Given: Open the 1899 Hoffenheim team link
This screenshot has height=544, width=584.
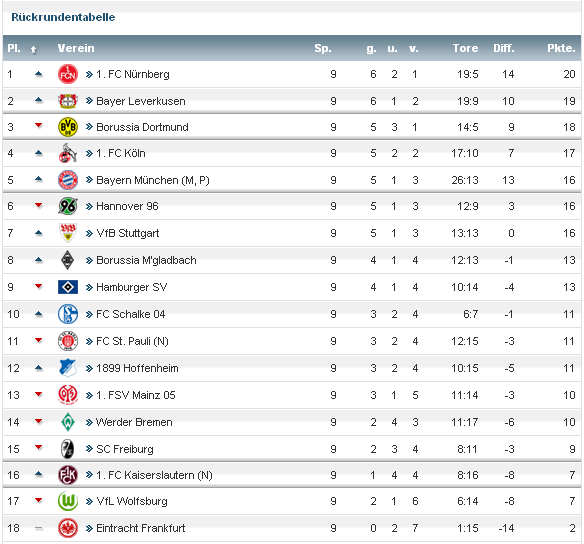Looking at the screenshot, I should (x=137, y=368).
